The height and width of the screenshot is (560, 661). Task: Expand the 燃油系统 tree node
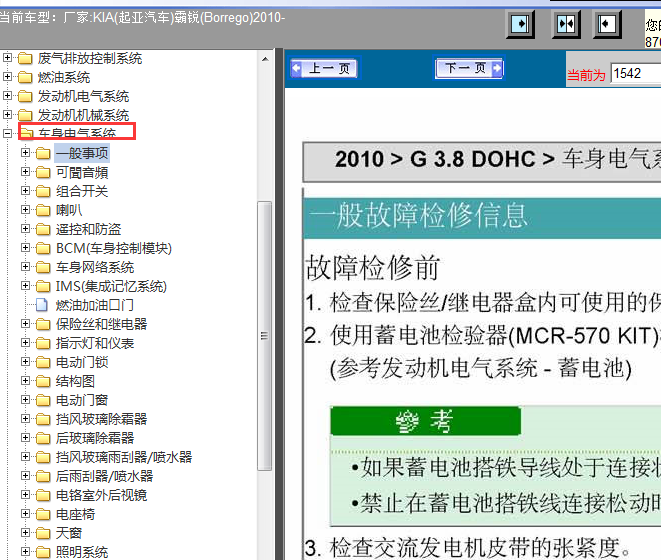point(7,77)
